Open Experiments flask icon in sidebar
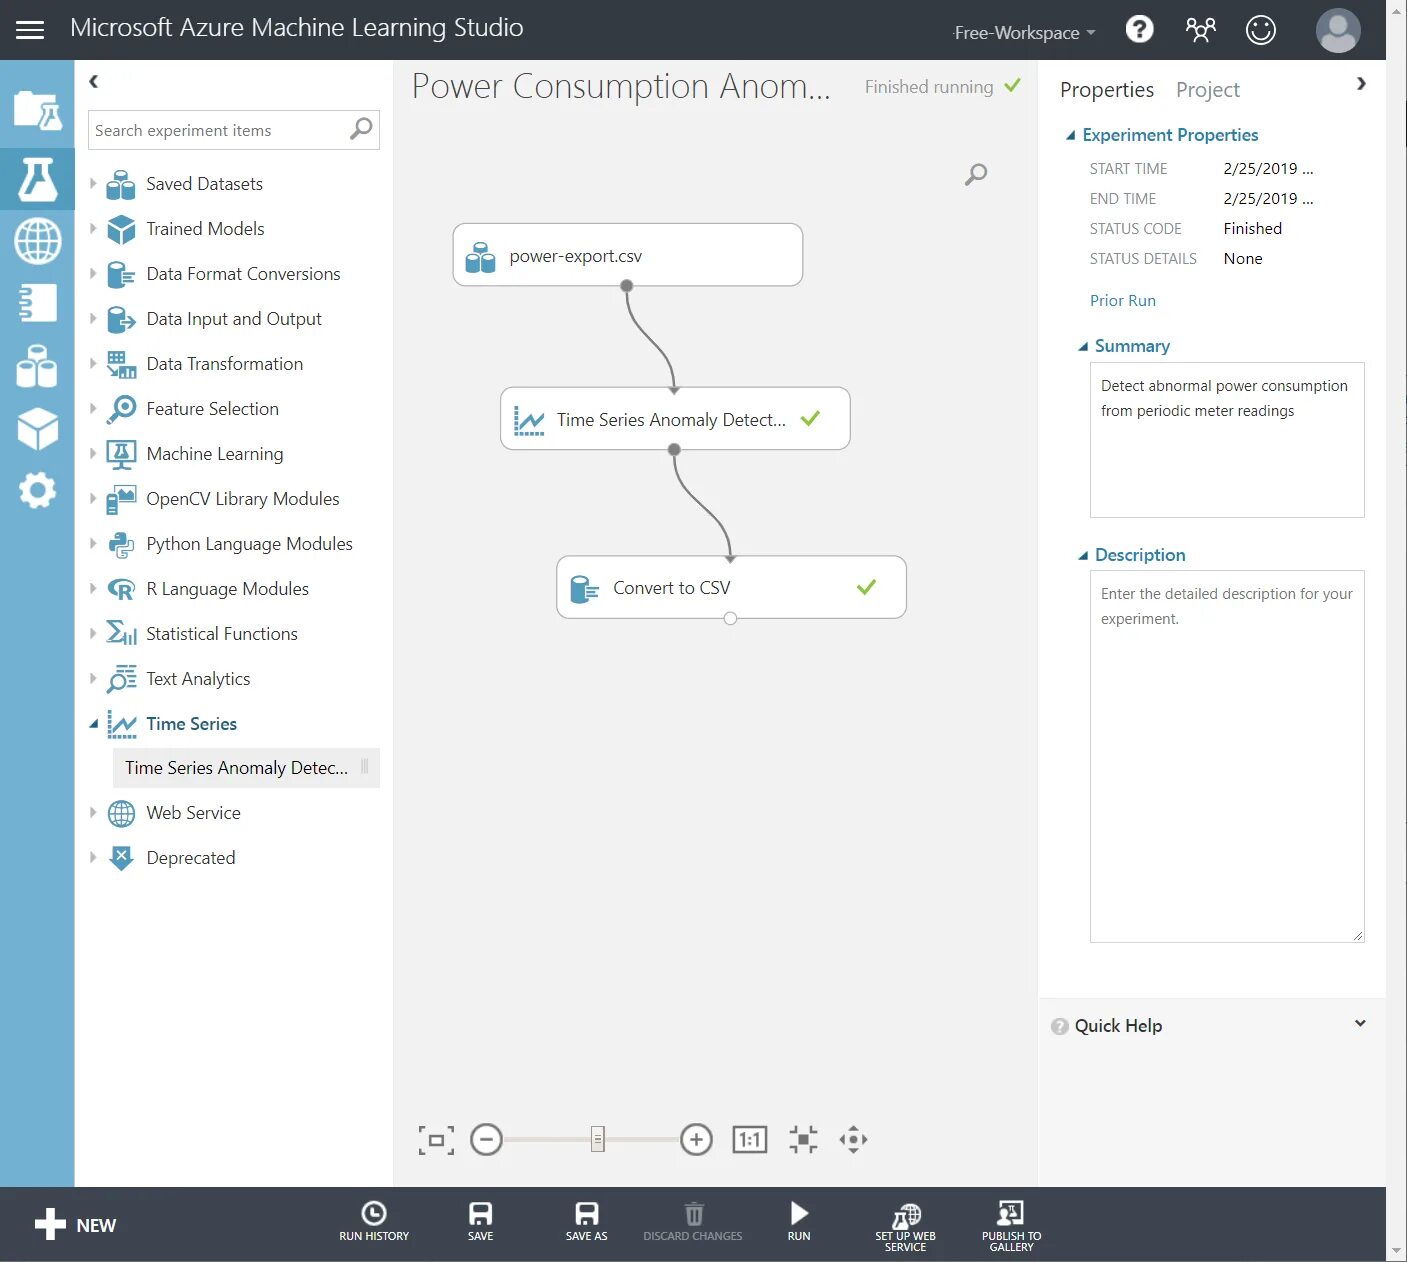 (37, 179)
